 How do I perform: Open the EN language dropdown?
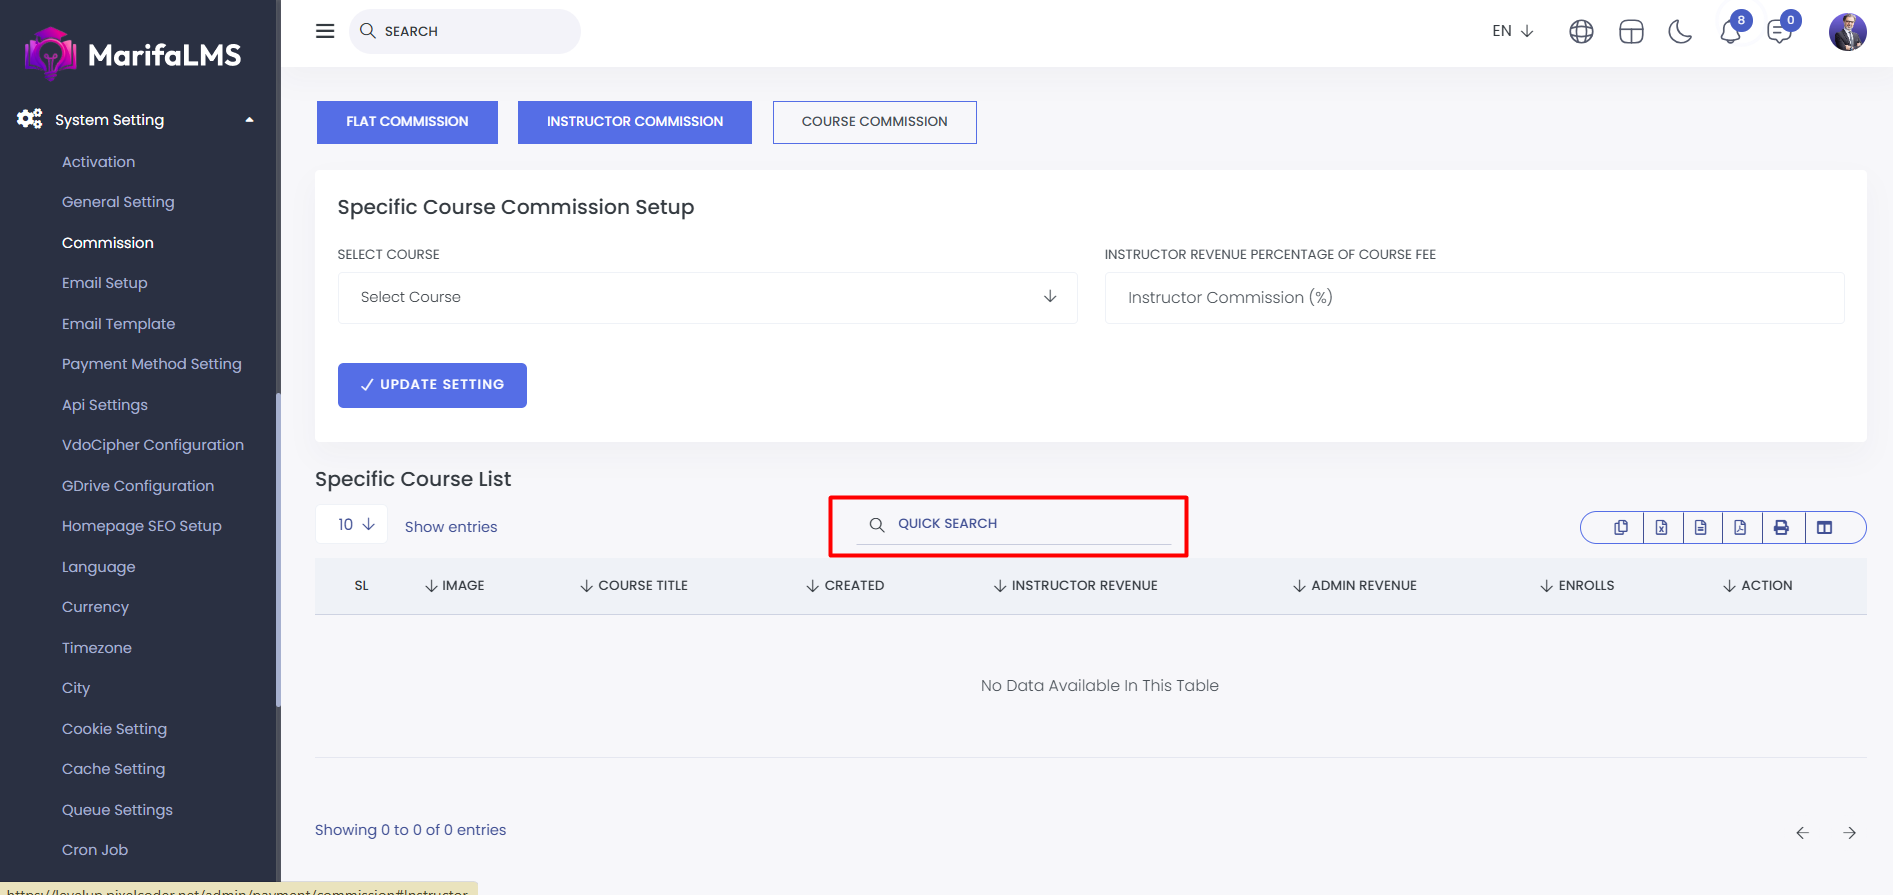(1512, 31)
